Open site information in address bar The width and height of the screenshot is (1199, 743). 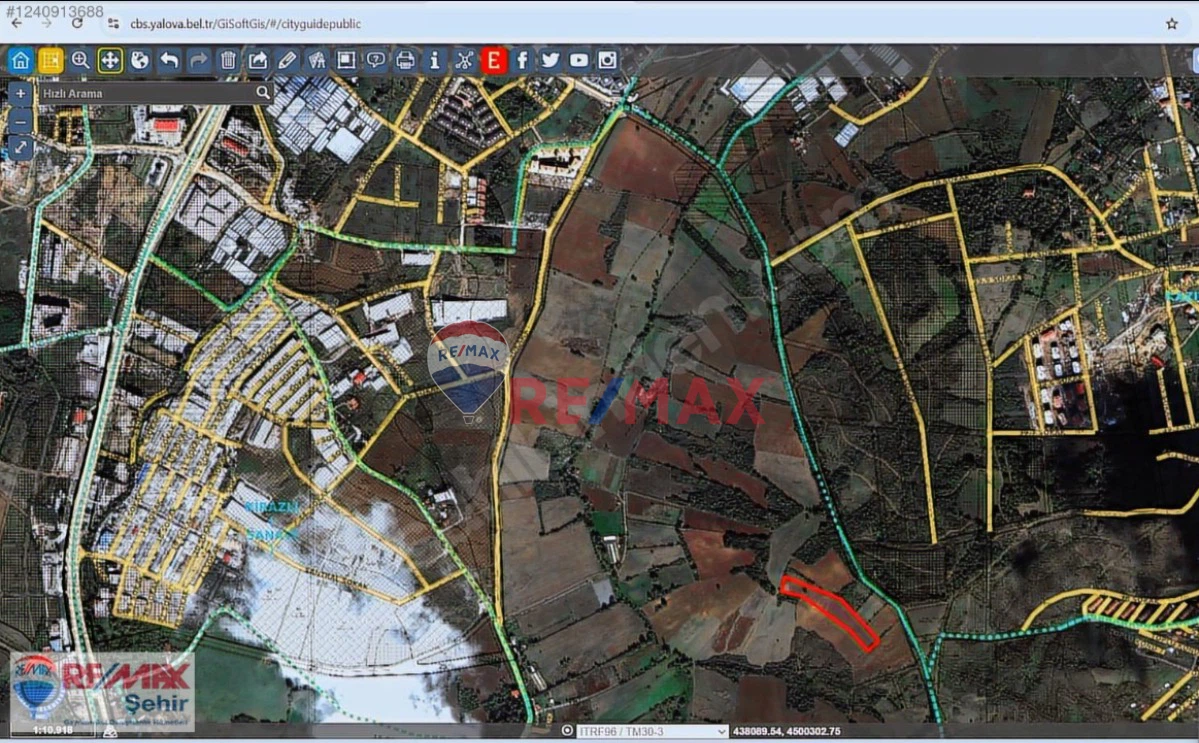coord(114,24)
